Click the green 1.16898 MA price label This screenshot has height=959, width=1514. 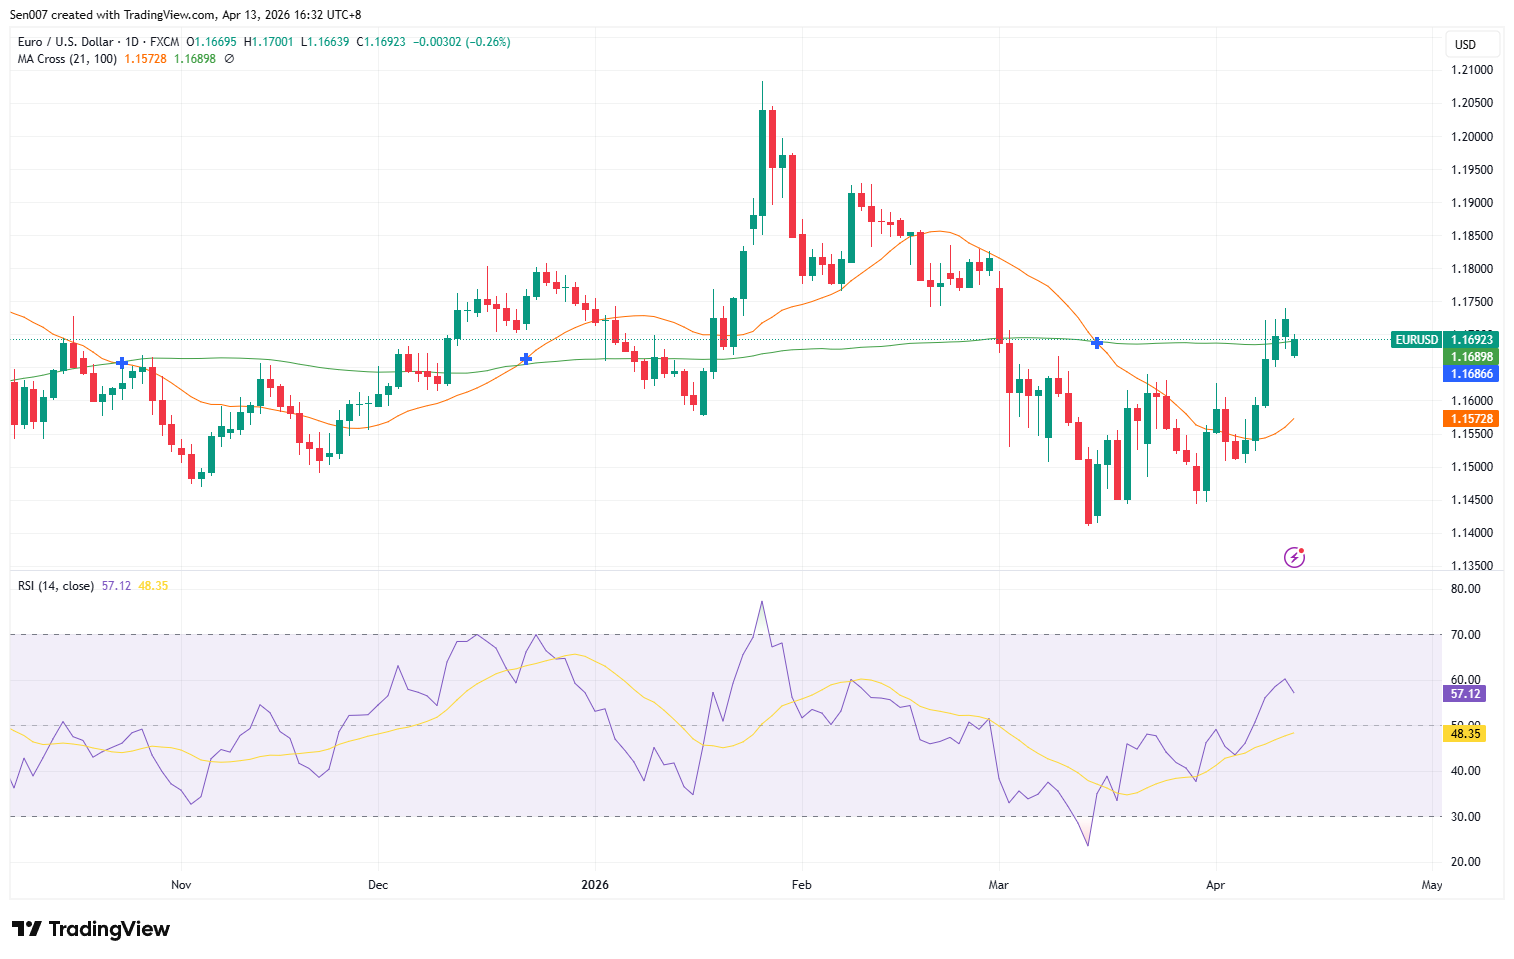(x=1469, y=357)
